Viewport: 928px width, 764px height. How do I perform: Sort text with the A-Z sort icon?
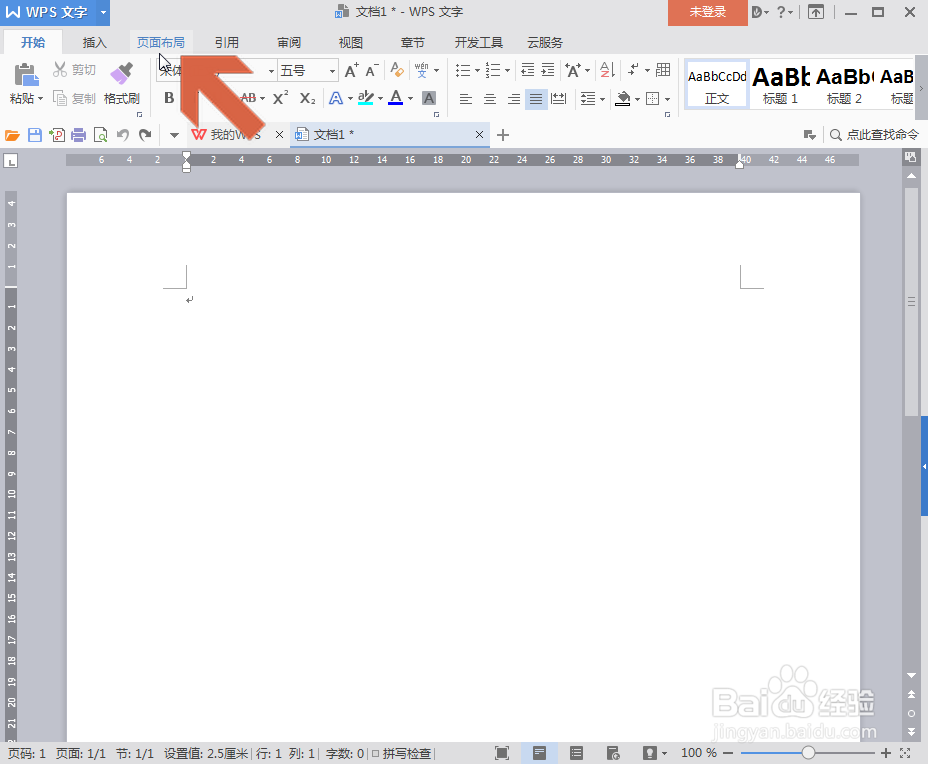tap(607, 70)
